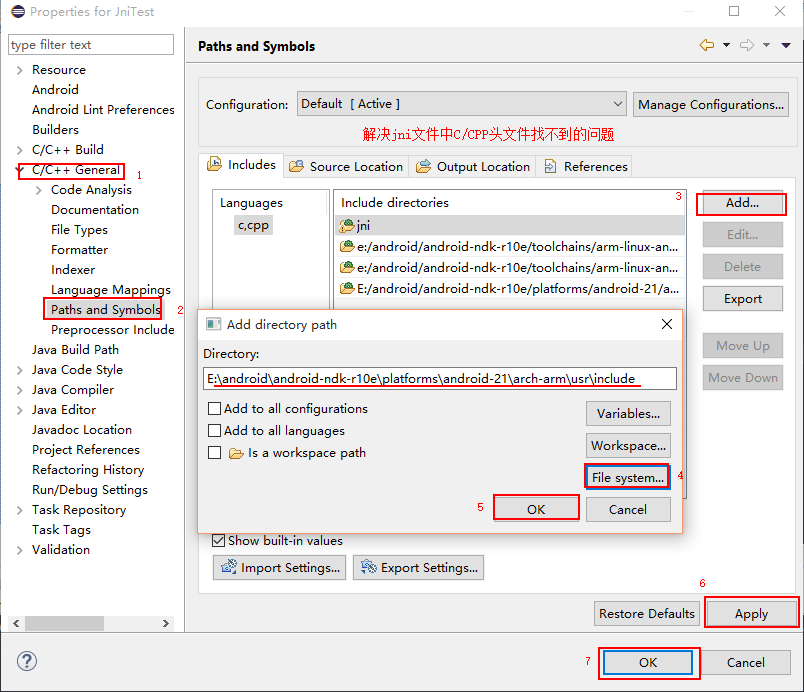
Task: Select the jni include directory icon
Action: click(347, 225)
